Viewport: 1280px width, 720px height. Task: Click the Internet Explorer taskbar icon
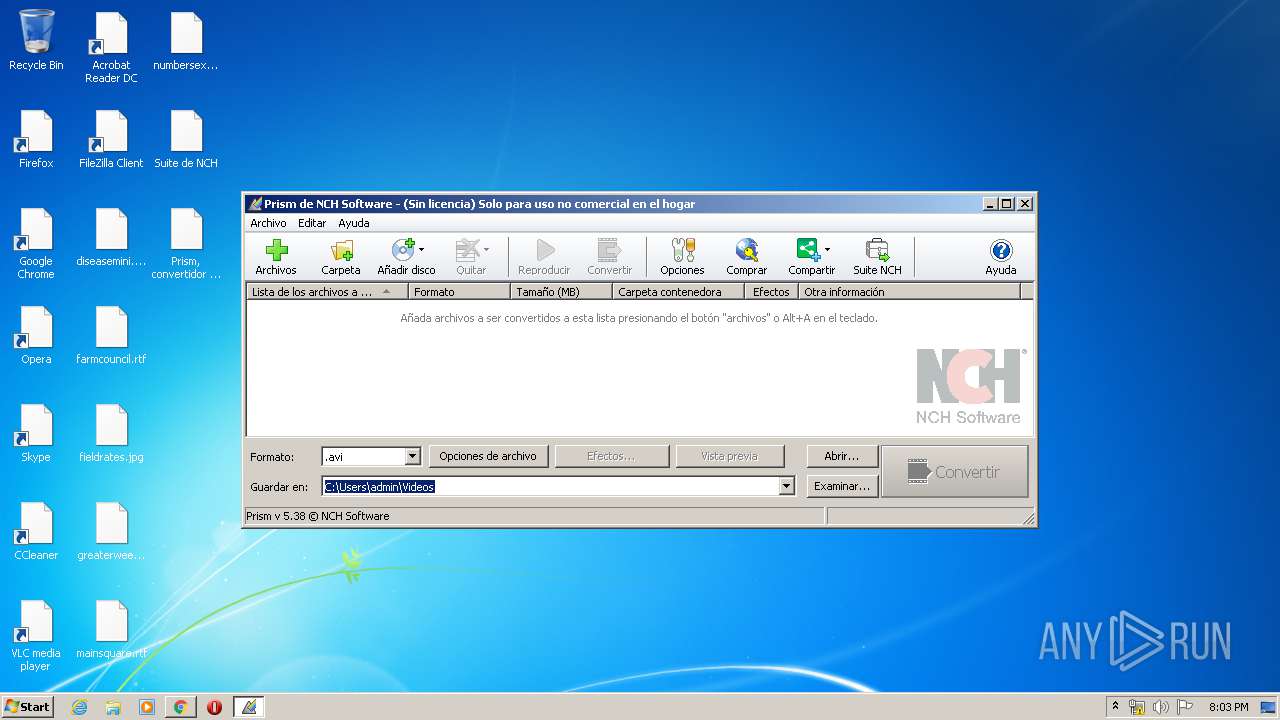(x=79, y=706)
